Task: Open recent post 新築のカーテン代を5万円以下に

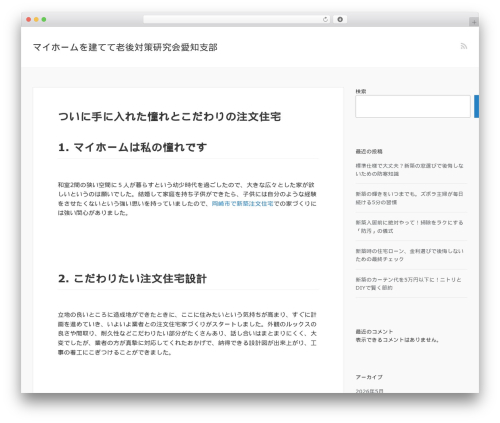Action: pyautogui.click(x=408, y=284)
